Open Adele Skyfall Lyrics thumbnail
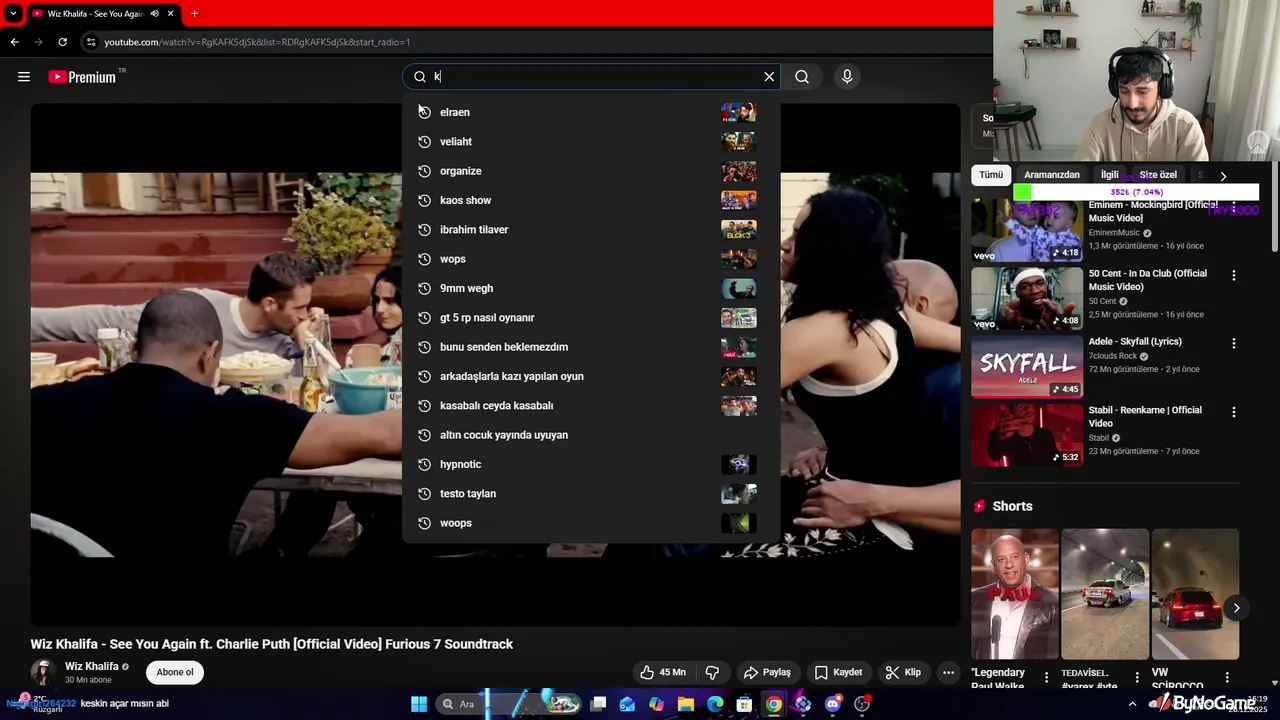Viewport: 1280px width, 720px height. (1027, 366)
